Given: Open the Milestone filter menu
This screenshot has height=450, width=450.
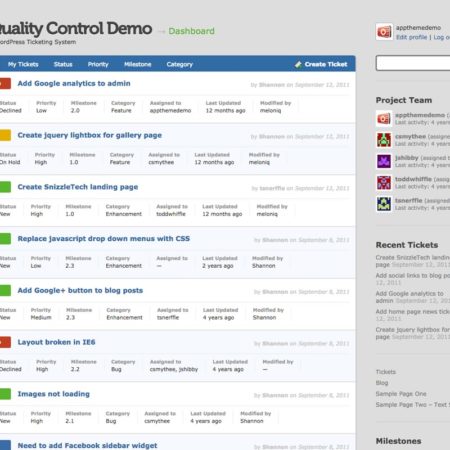Looking at the screenshot, I should (x=138, y=64).
